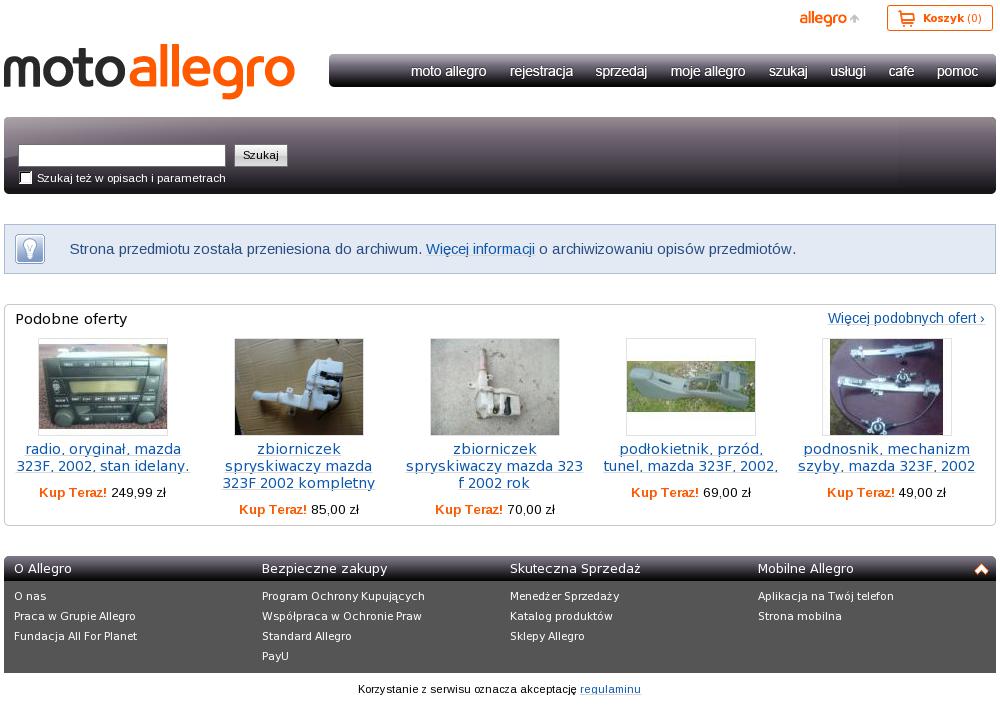The height and width of the screenshot is (709, 1000).
Task: Click the 'Podobne oferty' heading
Action: pos(71,319)
